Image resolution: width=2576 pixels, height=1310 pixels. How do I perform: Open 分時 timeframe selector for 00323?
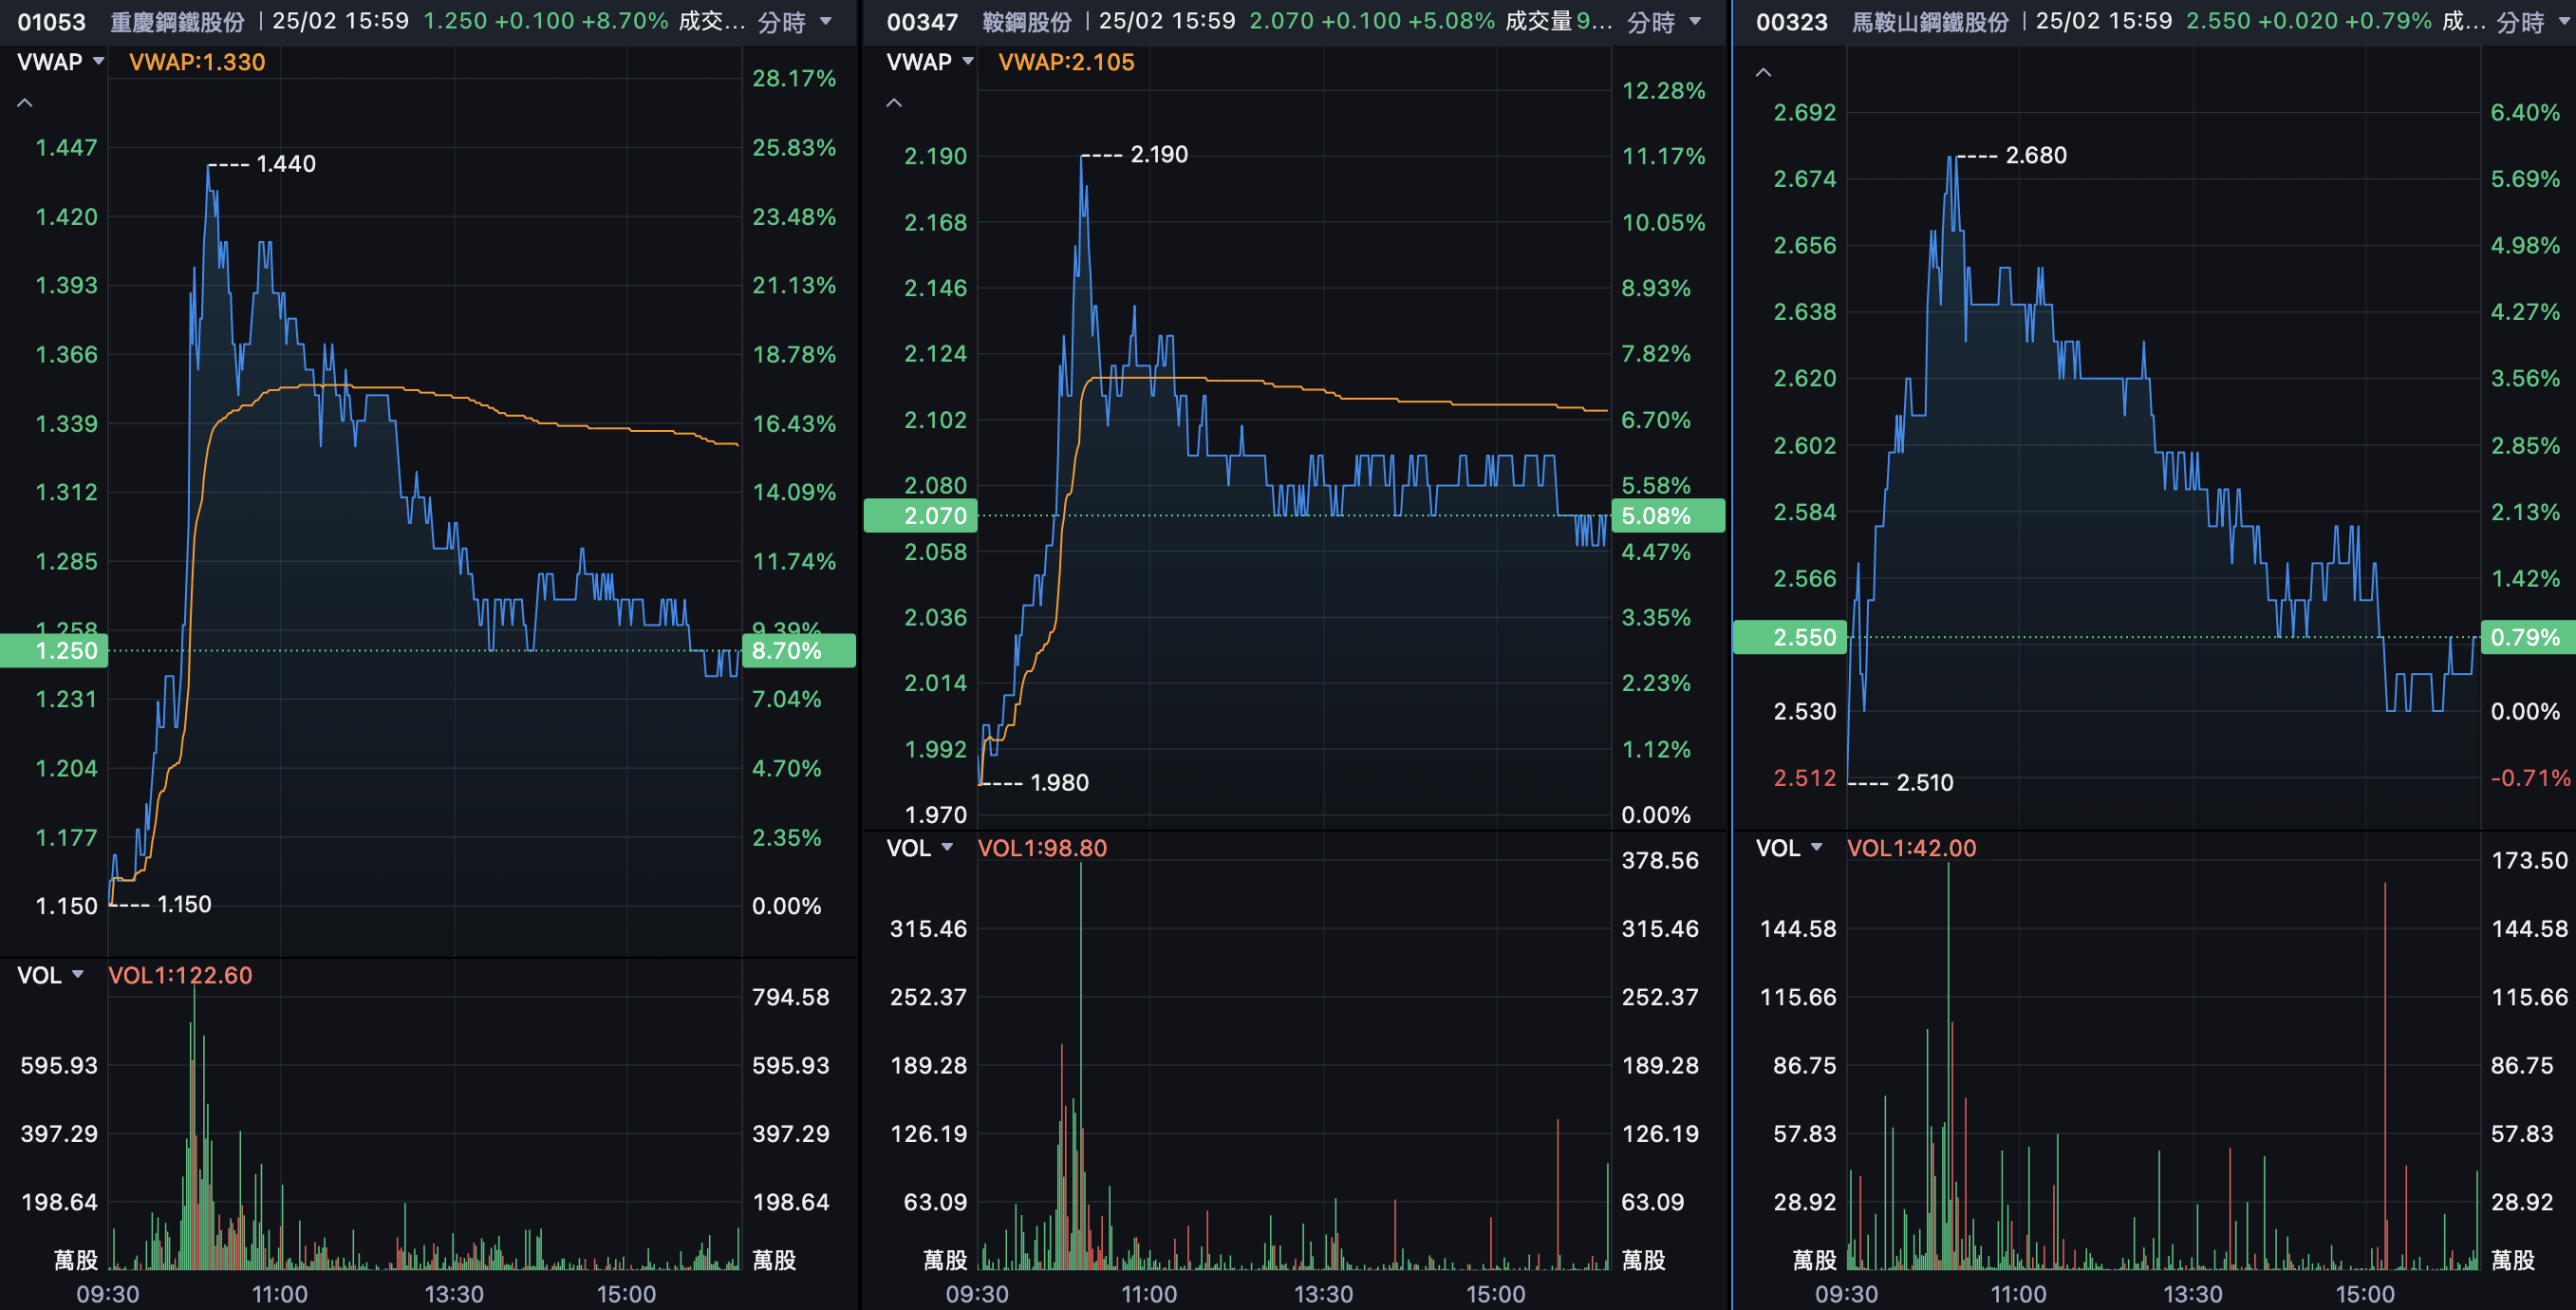[x=2532, y=22]
